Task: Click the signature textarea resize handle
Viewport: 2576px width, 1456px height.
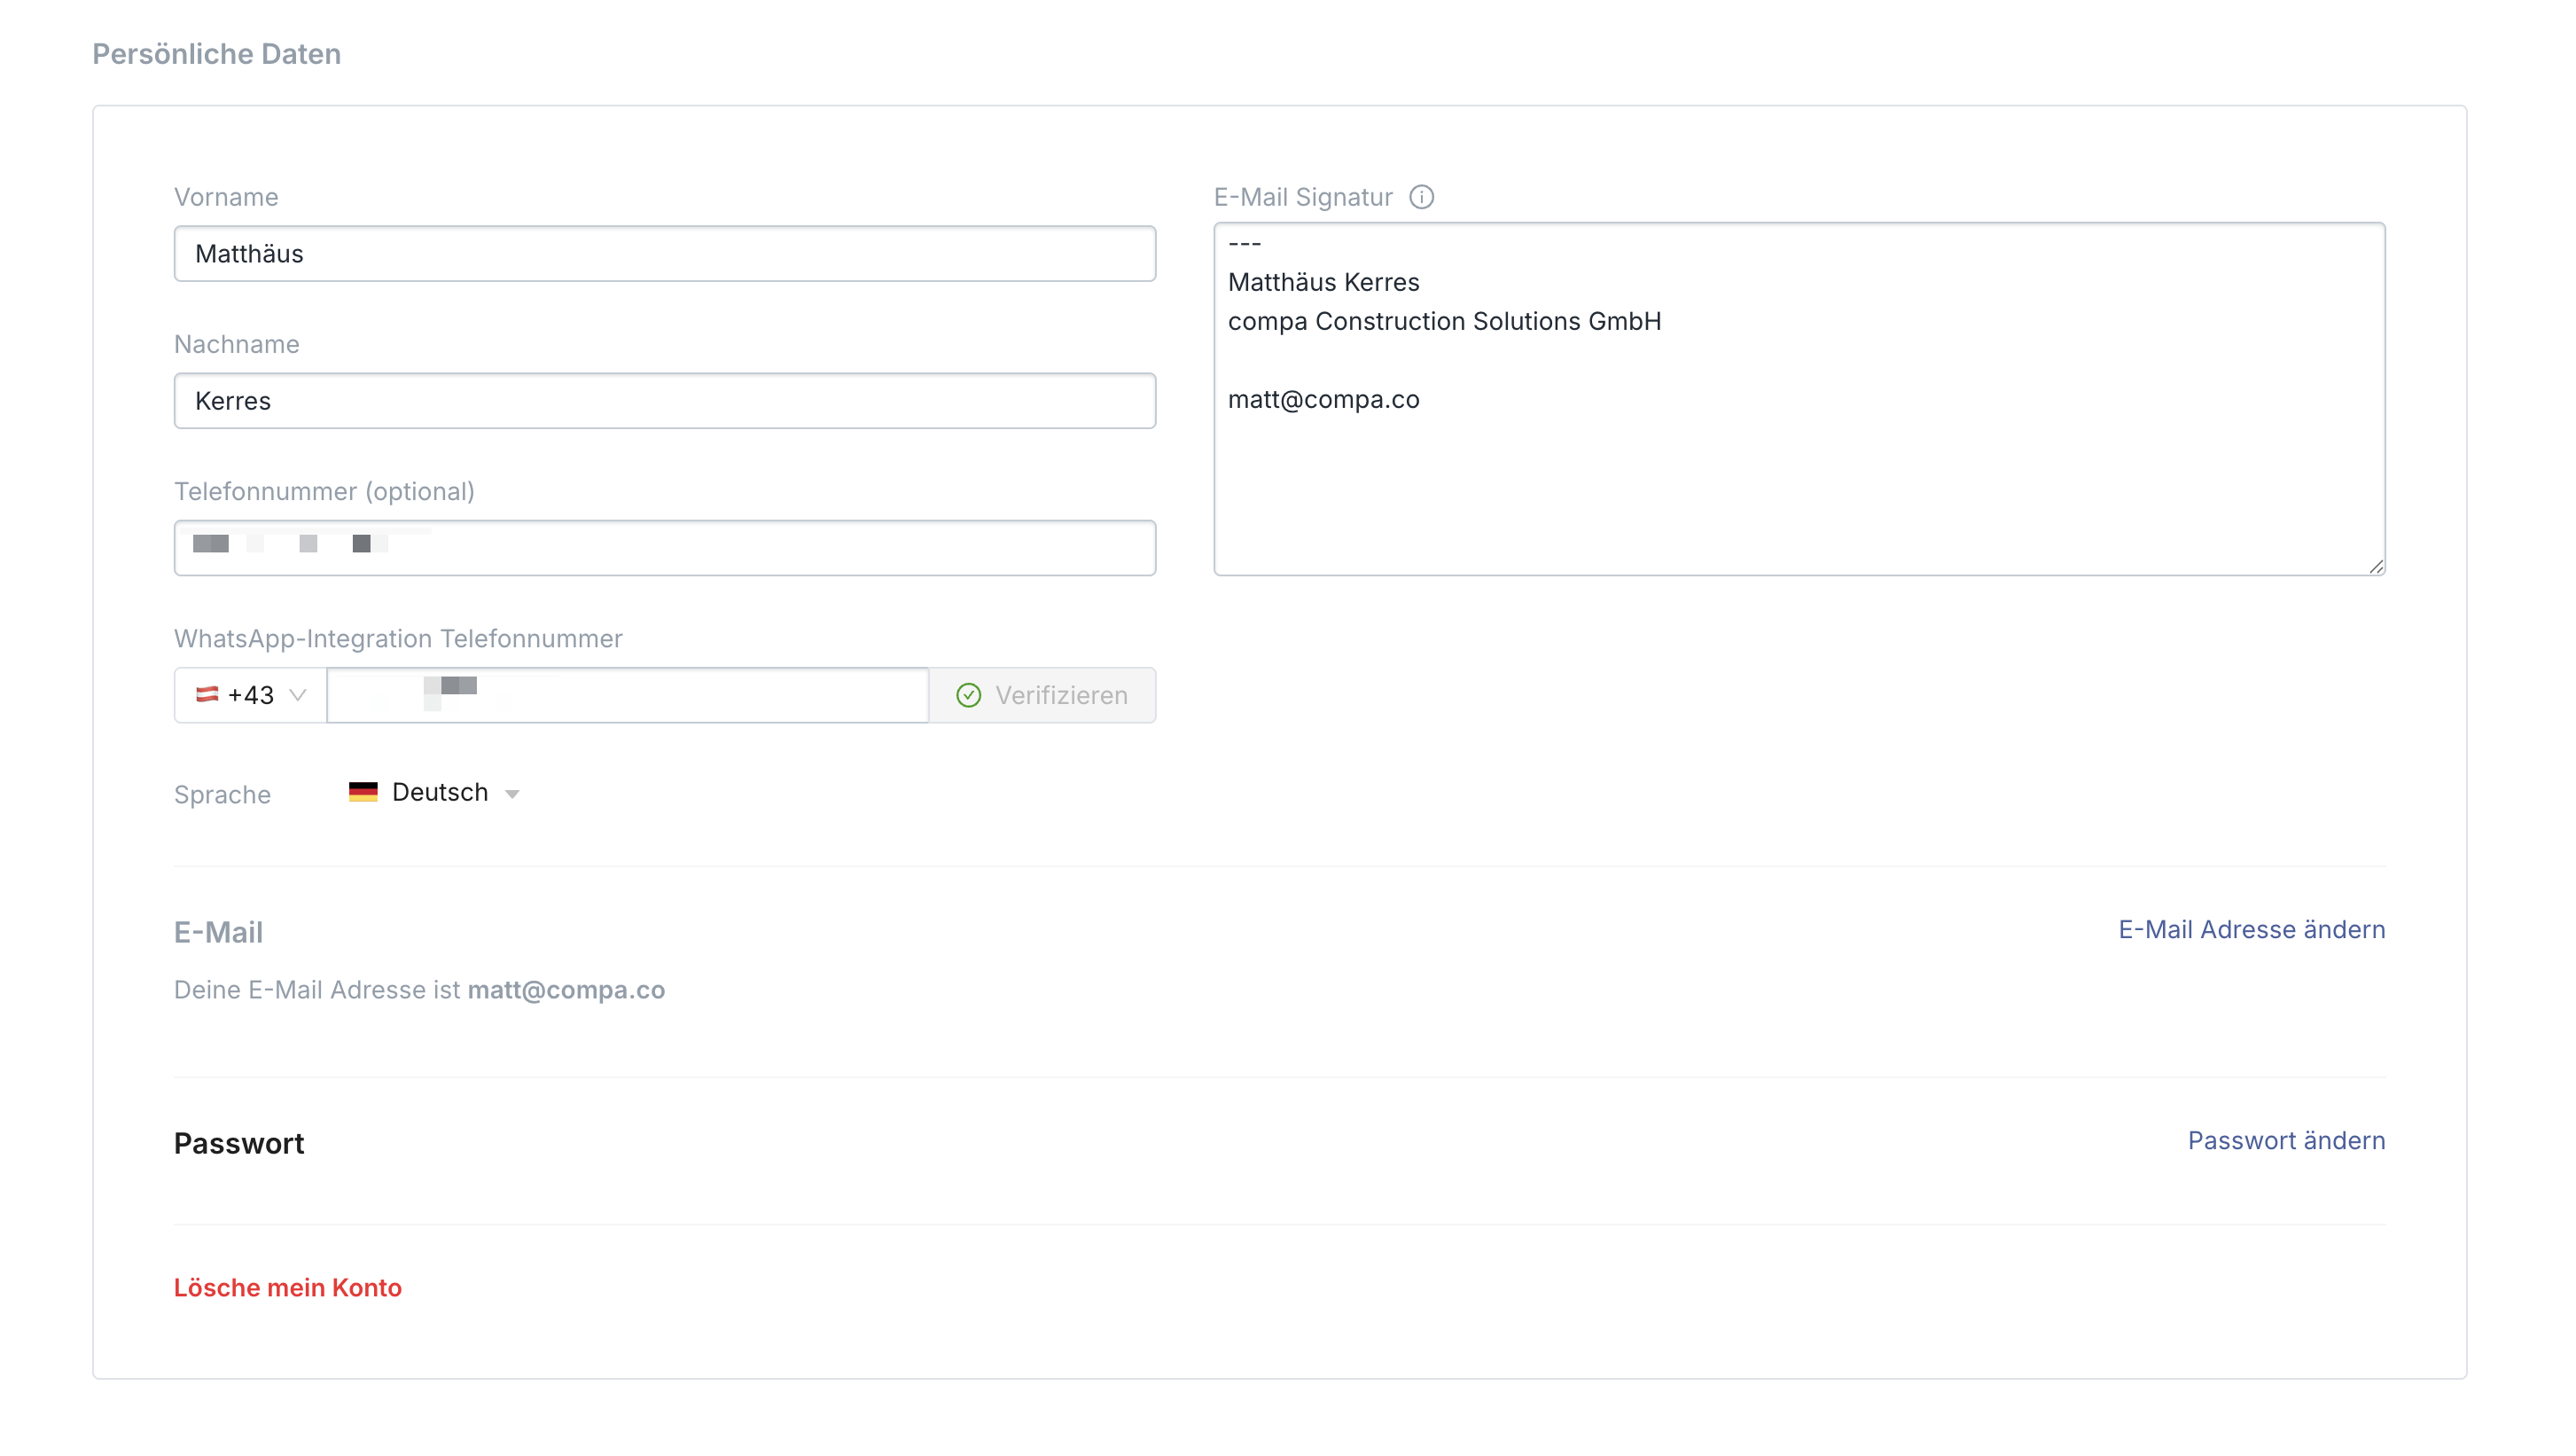Action: (2376, 567)
